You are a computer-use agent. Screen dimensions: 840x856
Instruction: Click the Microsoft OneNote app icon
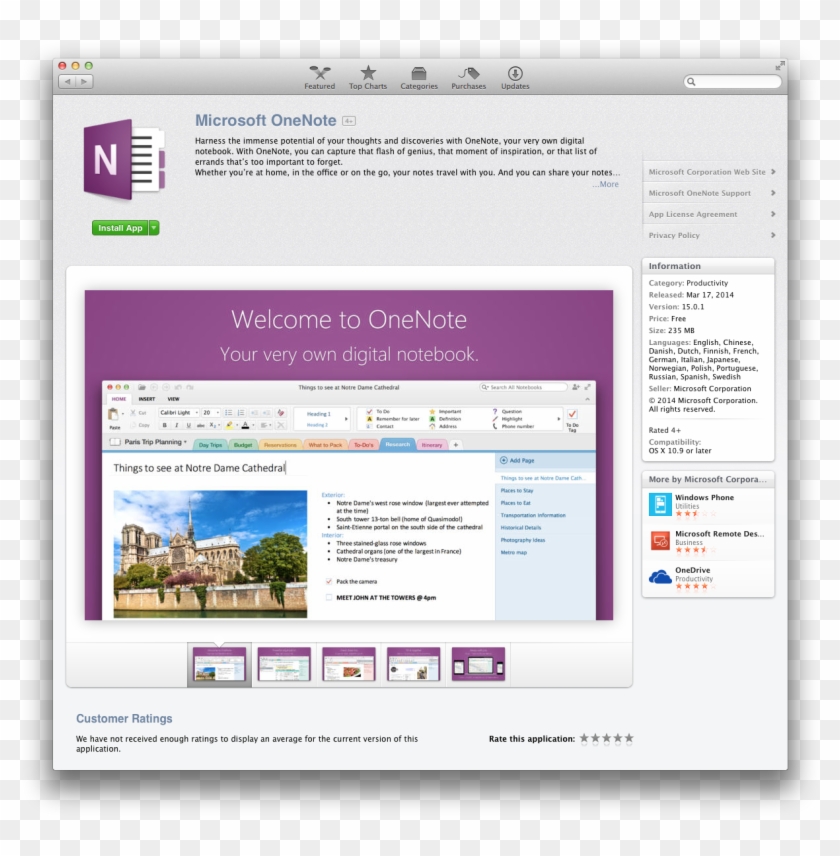(x=124, y=159)
